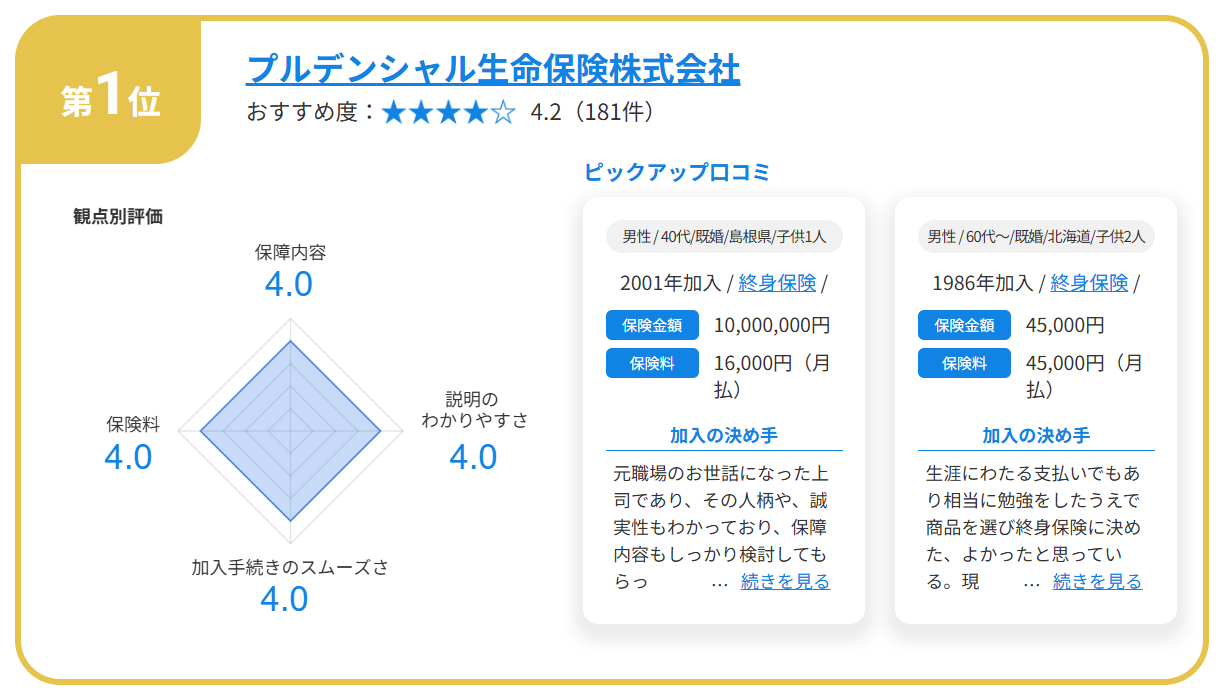Click the 男性/40代/既婚/島根県 profile tag
The width and height of the screenshot is (1229, 691).
pos(724,237)
